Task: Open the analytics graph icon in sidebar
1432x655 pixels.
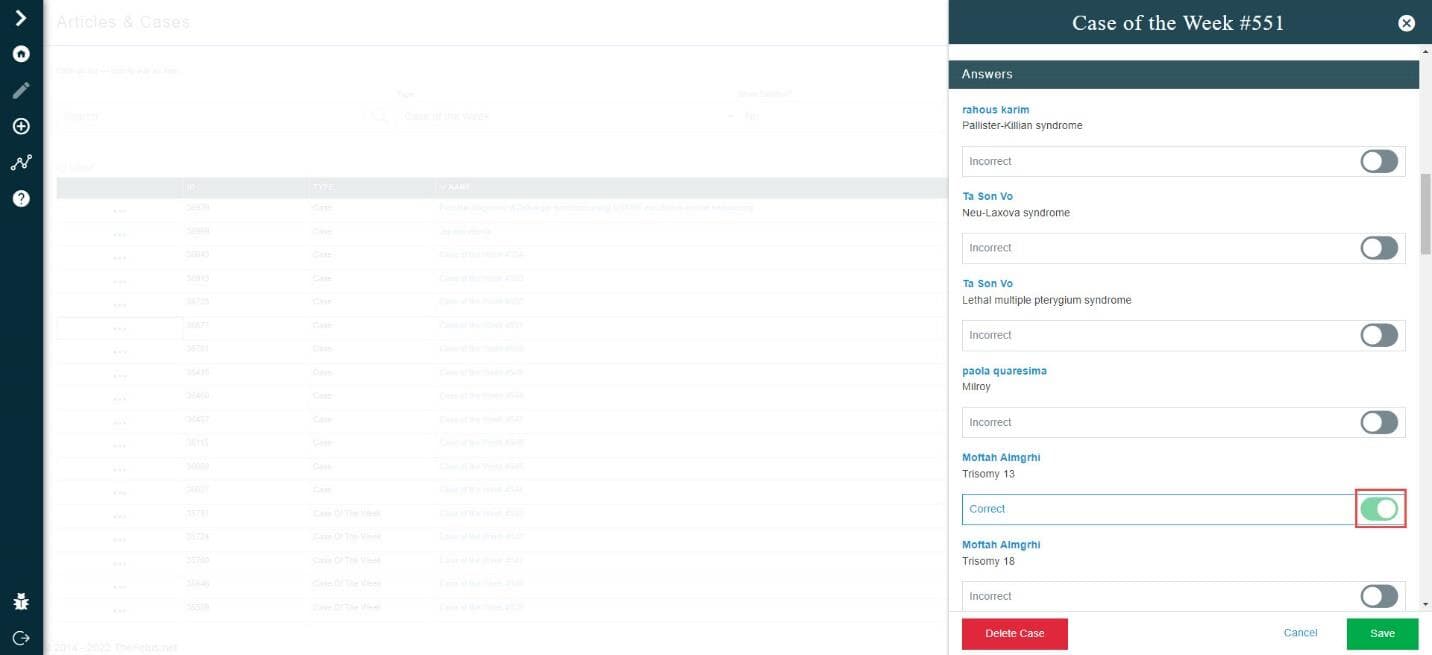Action: 21,163
